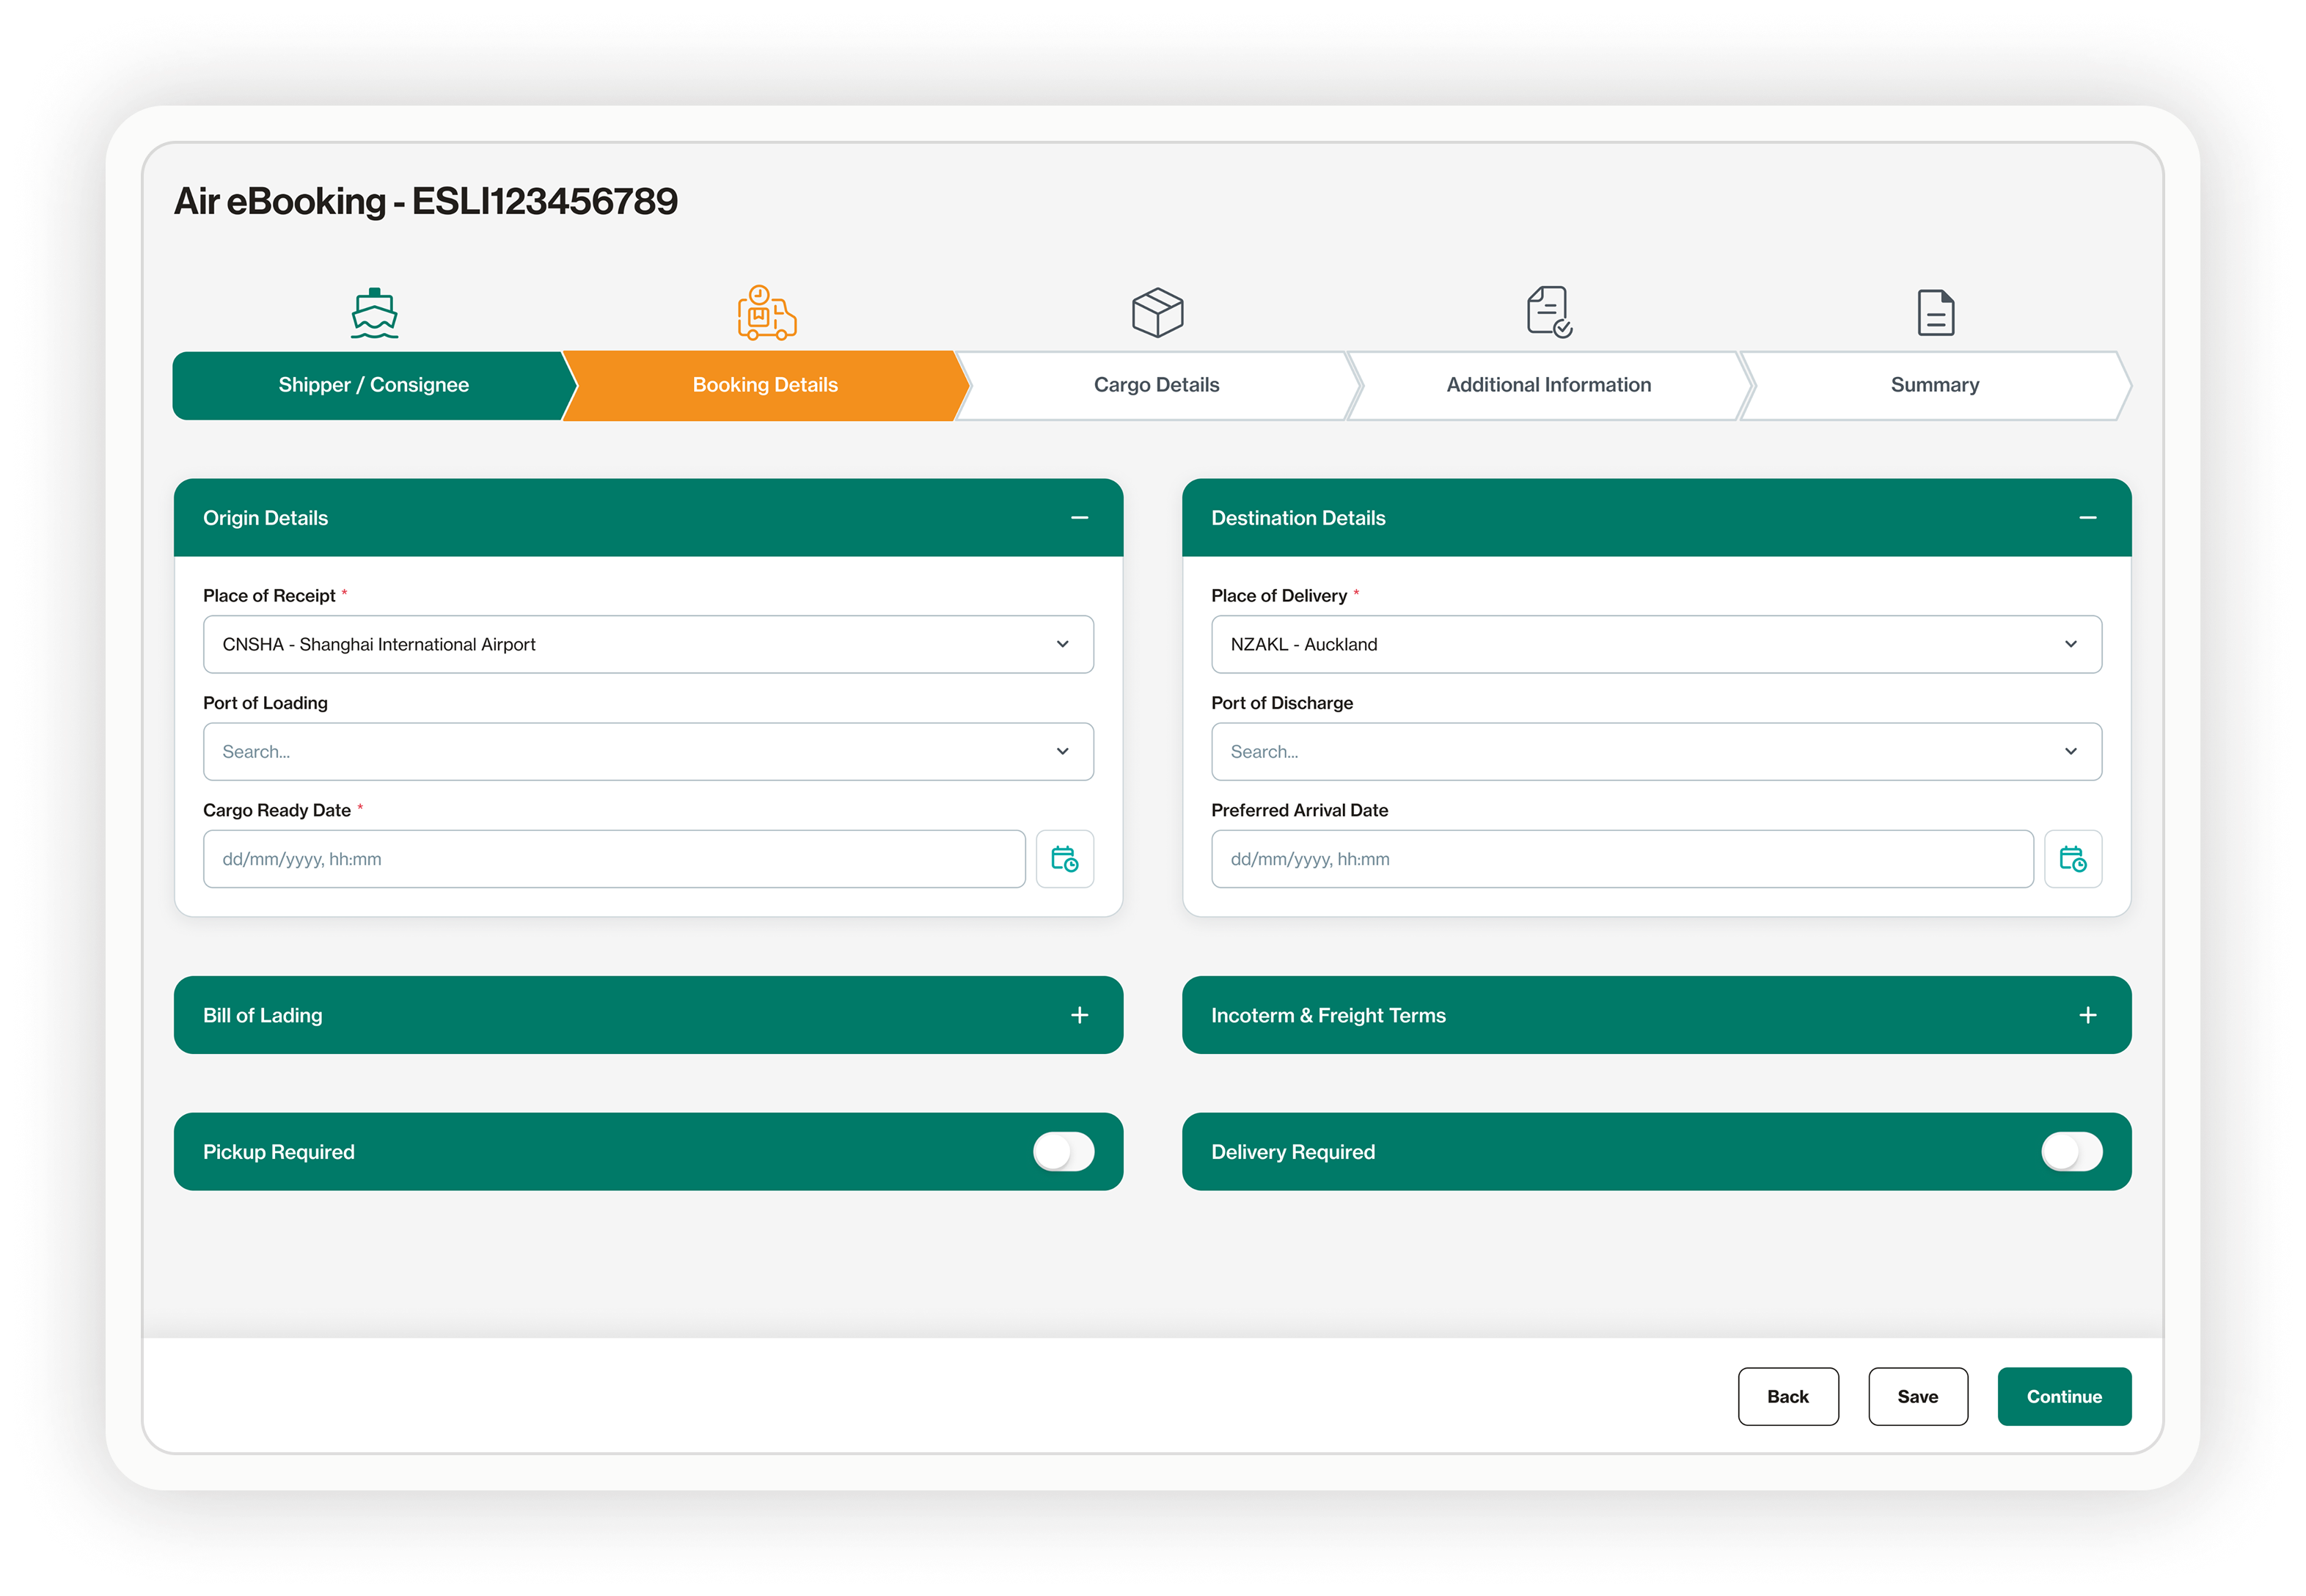This screenshot has width=2306, height=1596.
Task: Expand the Bill of Lading section
Action: pyautogui.click(x=1079, y=1015)
